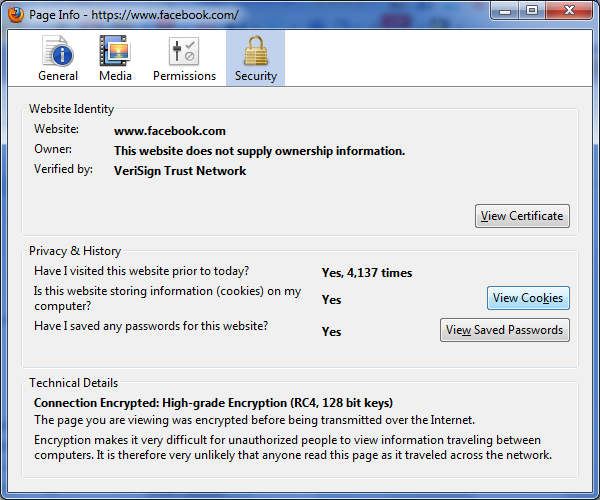The width and height of the screenshot is (600, 500).
Task: Click the General tab label
Action: (58, 76)
